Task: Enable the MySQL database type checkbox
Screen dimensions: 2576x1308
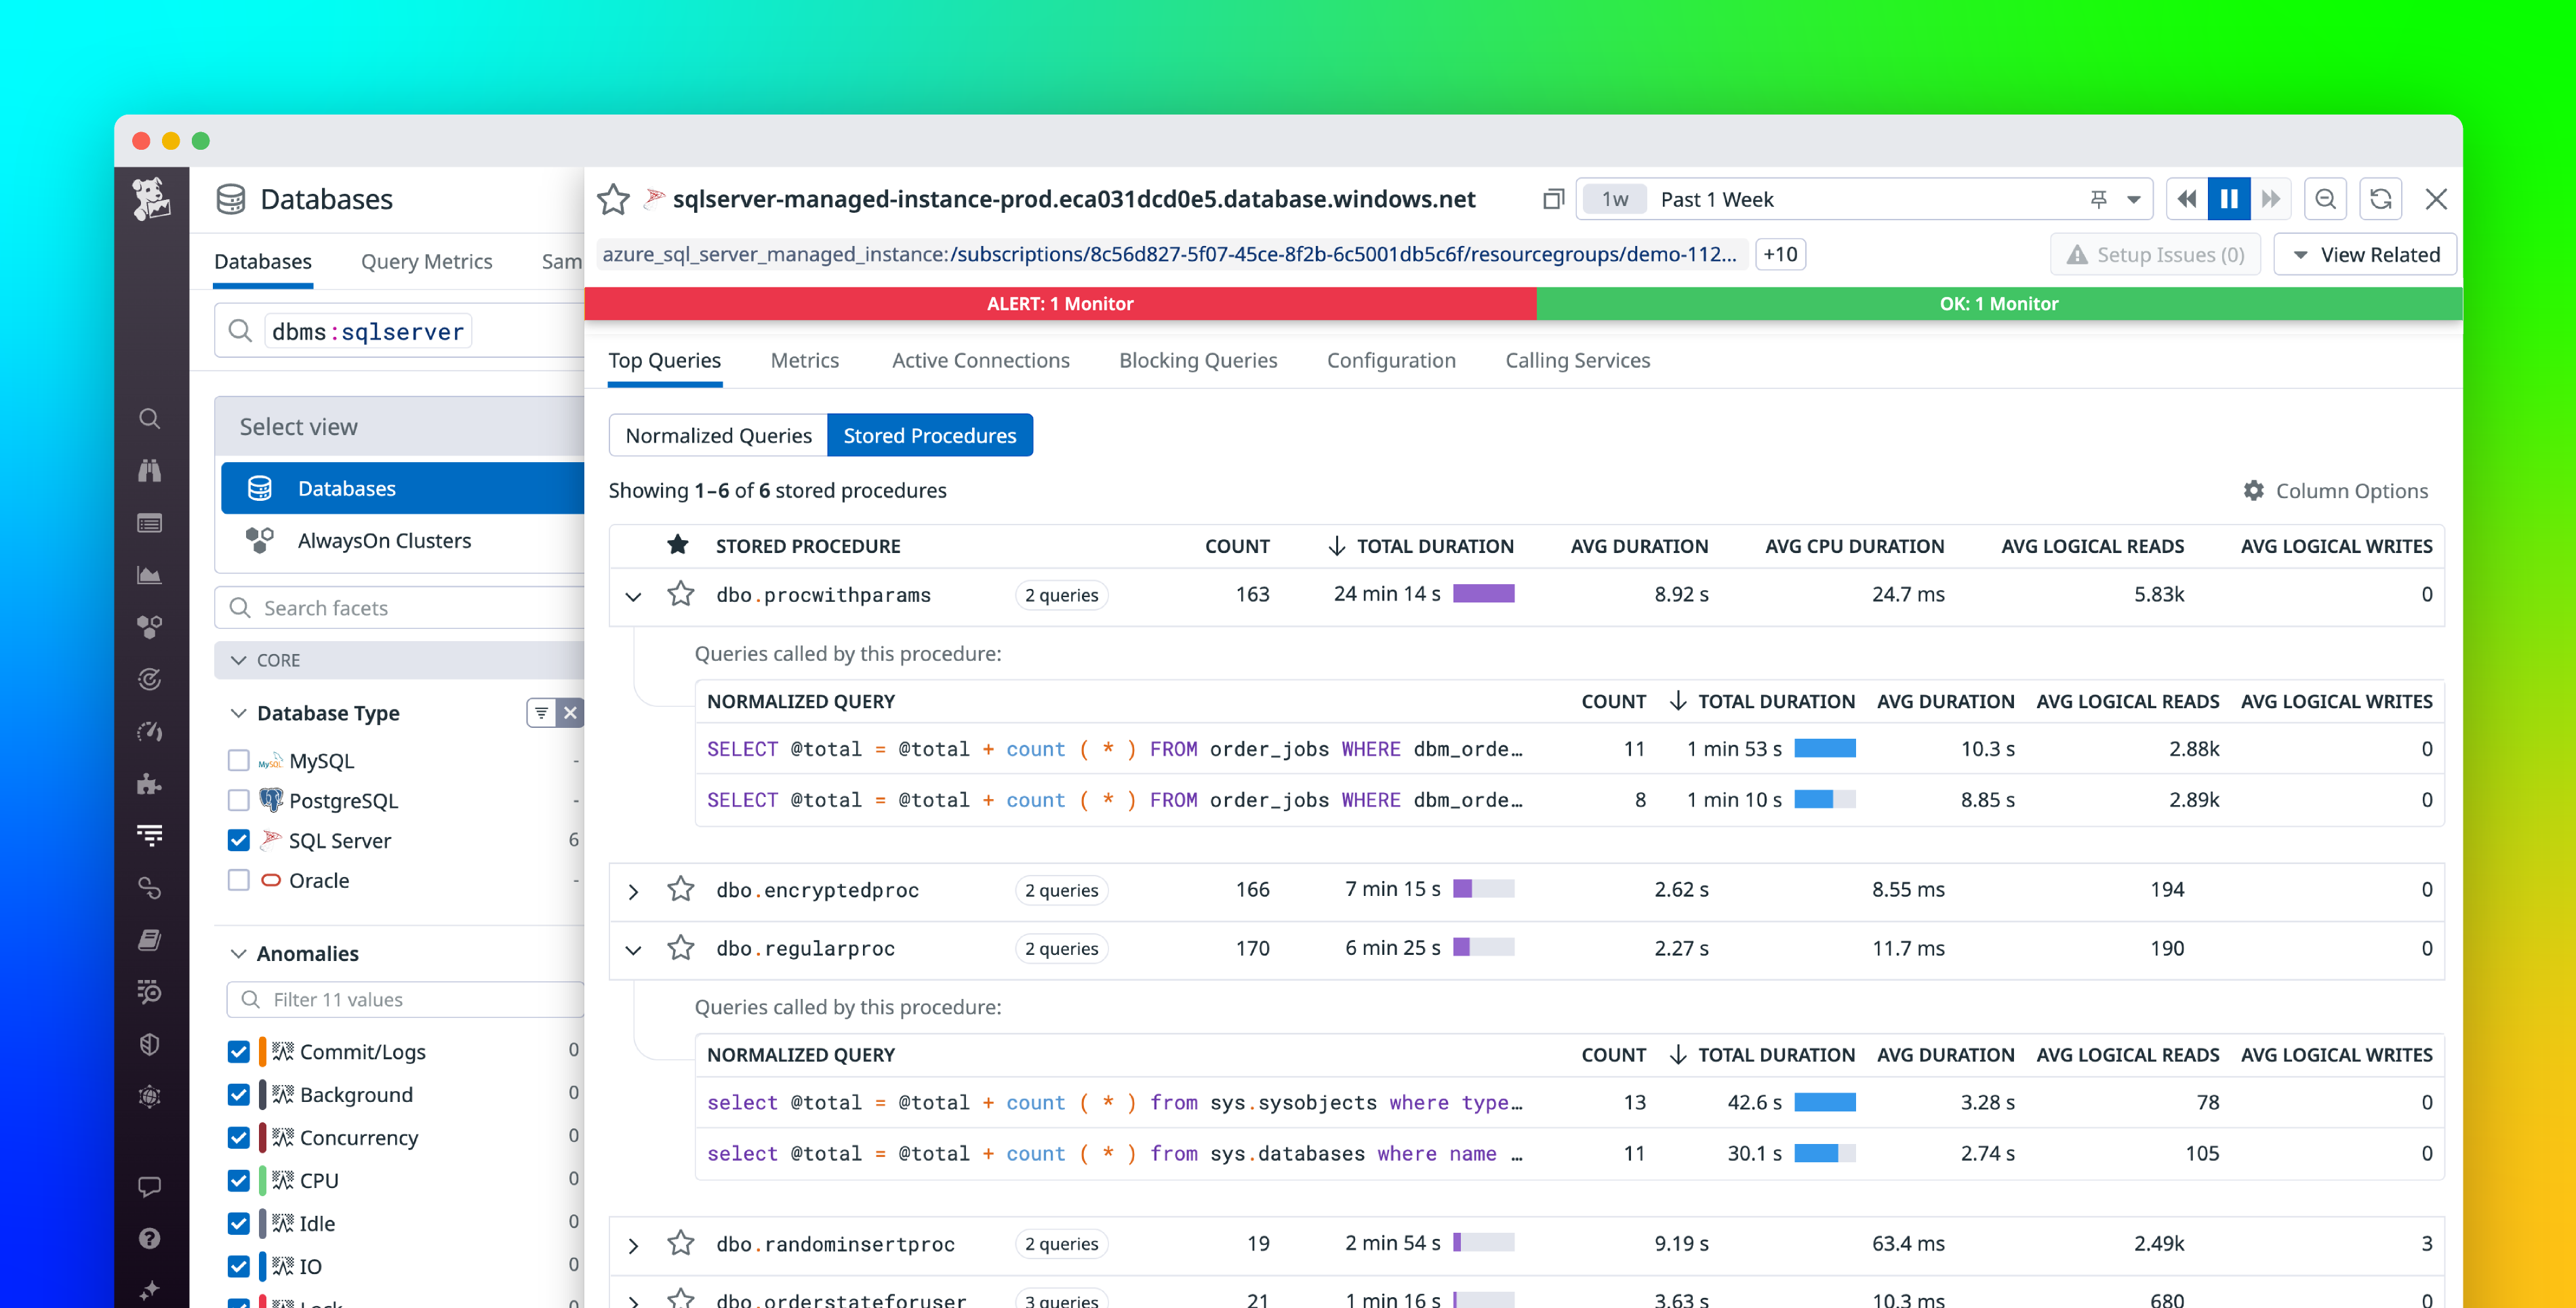Action: click(x=239, y=760)
